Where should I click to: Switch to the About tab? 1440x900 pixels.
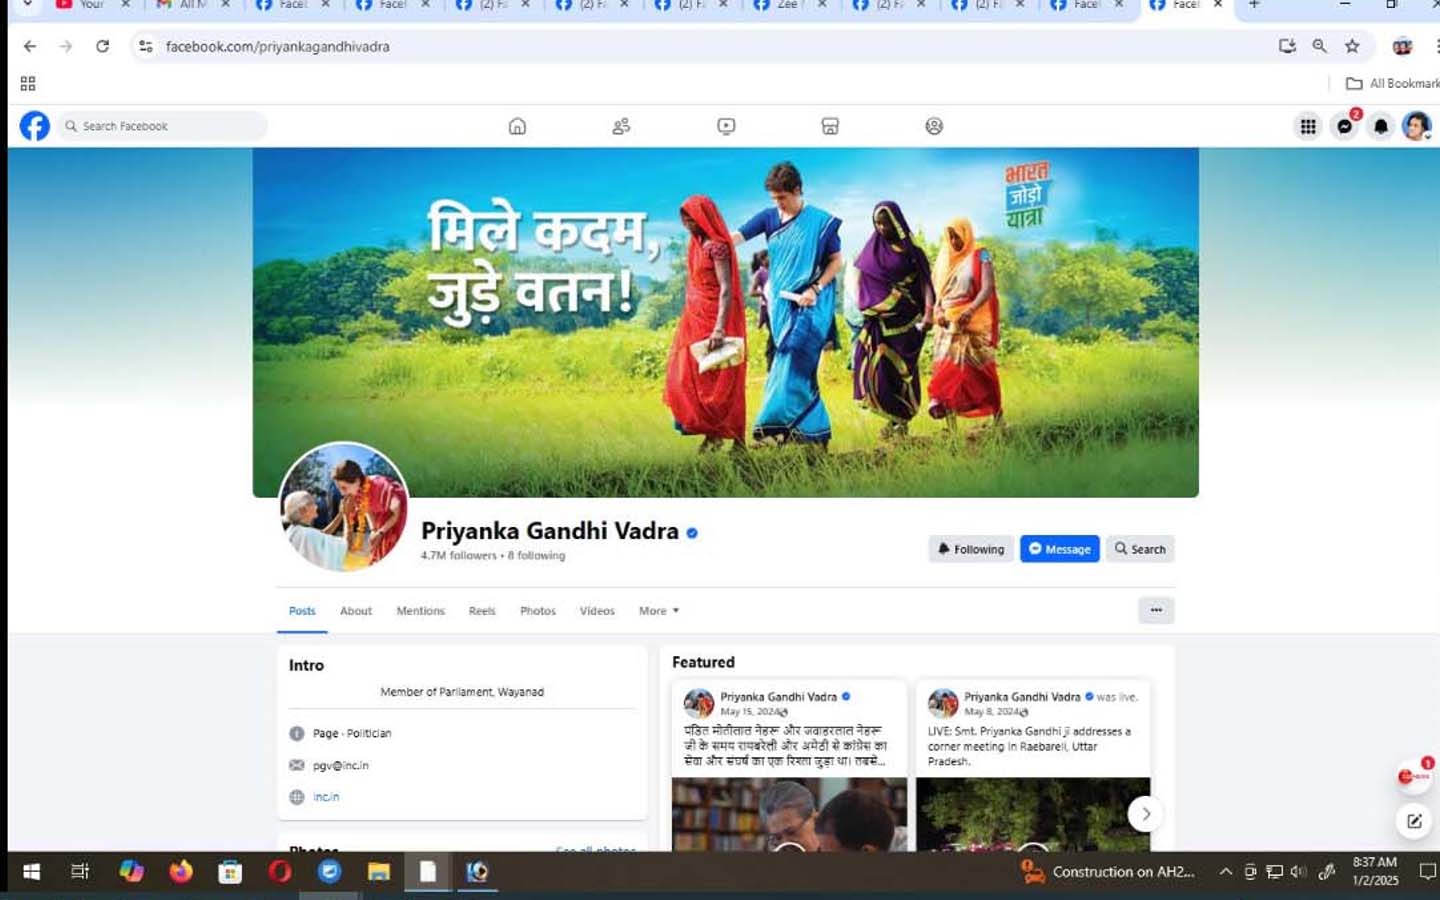click(x=356, y=611)
